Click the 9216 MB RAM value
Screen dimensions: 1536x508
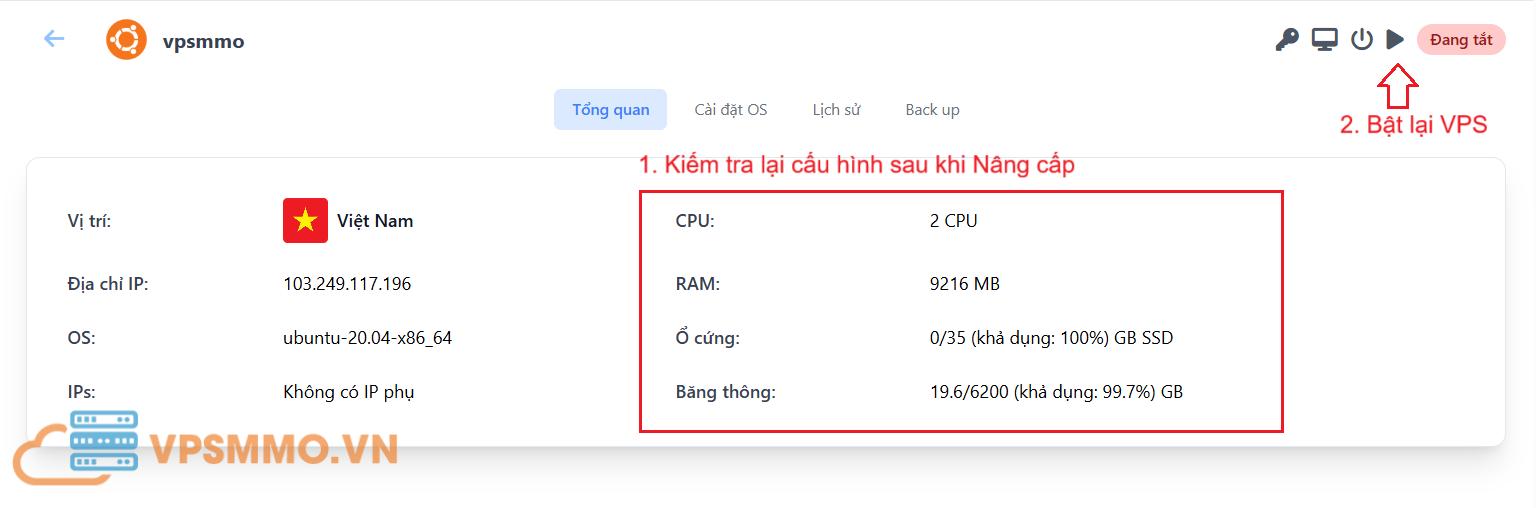(964, 284)
